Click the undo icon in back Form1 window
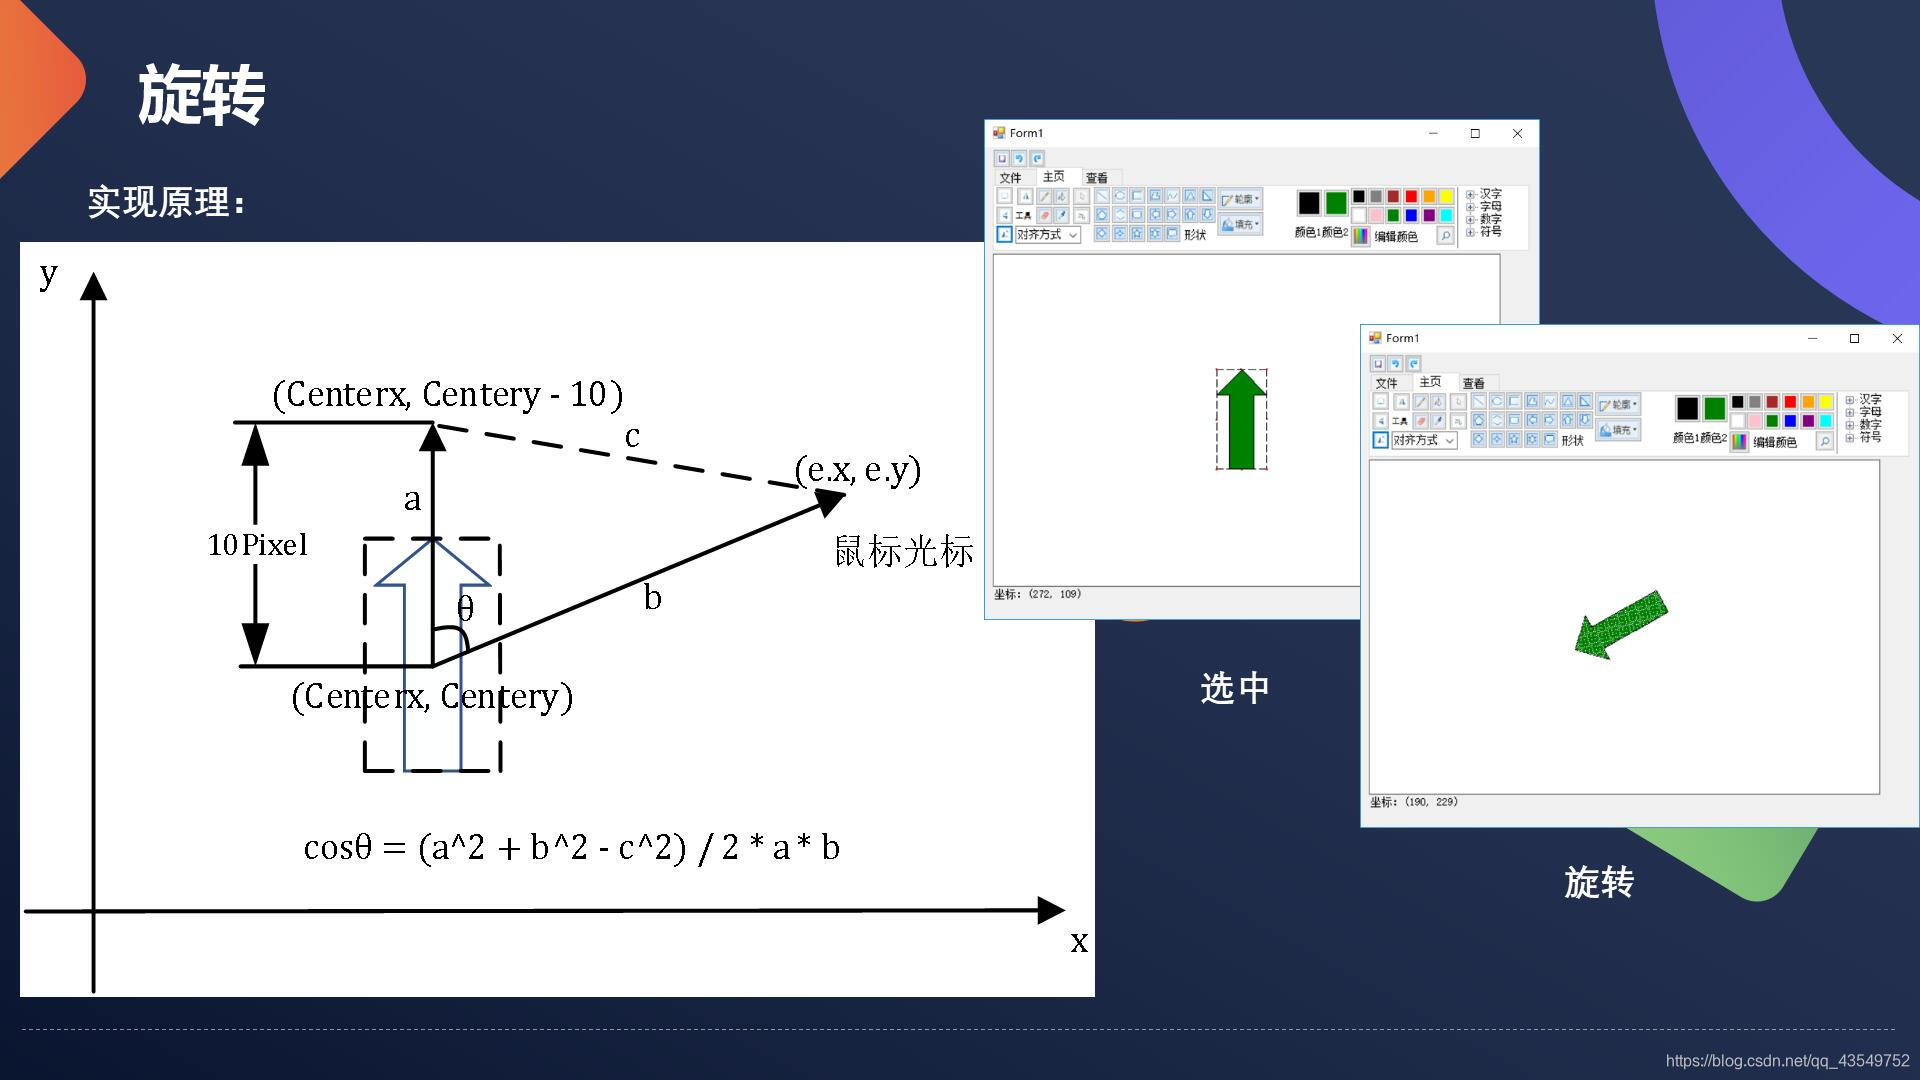 click(x=1019, y=158)
